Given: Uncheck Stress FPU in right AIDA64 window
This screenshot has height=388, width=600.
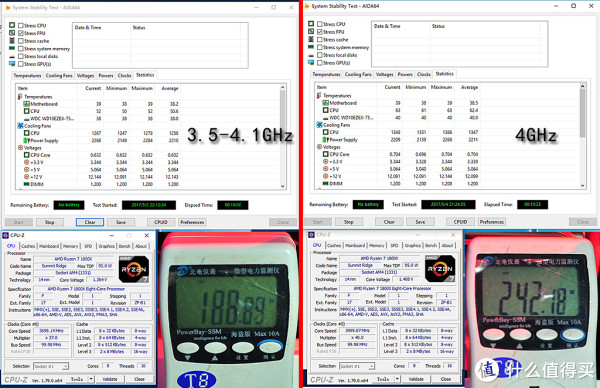Looking at the screenshot, I should pos(320,32).
